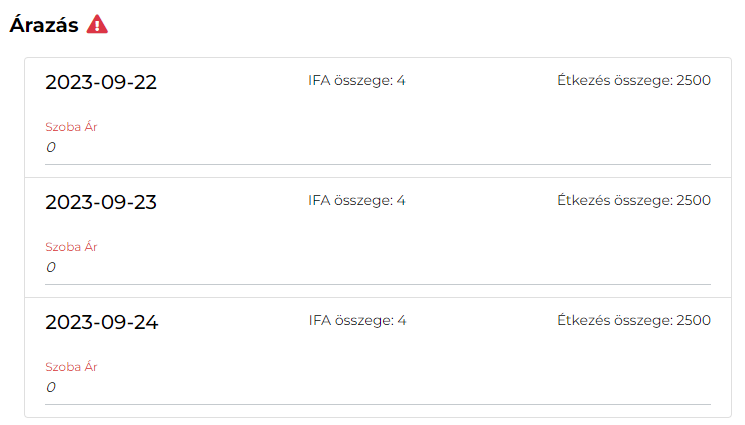Click the Szoba Ár field for 2023-09-23
This screenshot has height=425, width=745.
(378, 268)
